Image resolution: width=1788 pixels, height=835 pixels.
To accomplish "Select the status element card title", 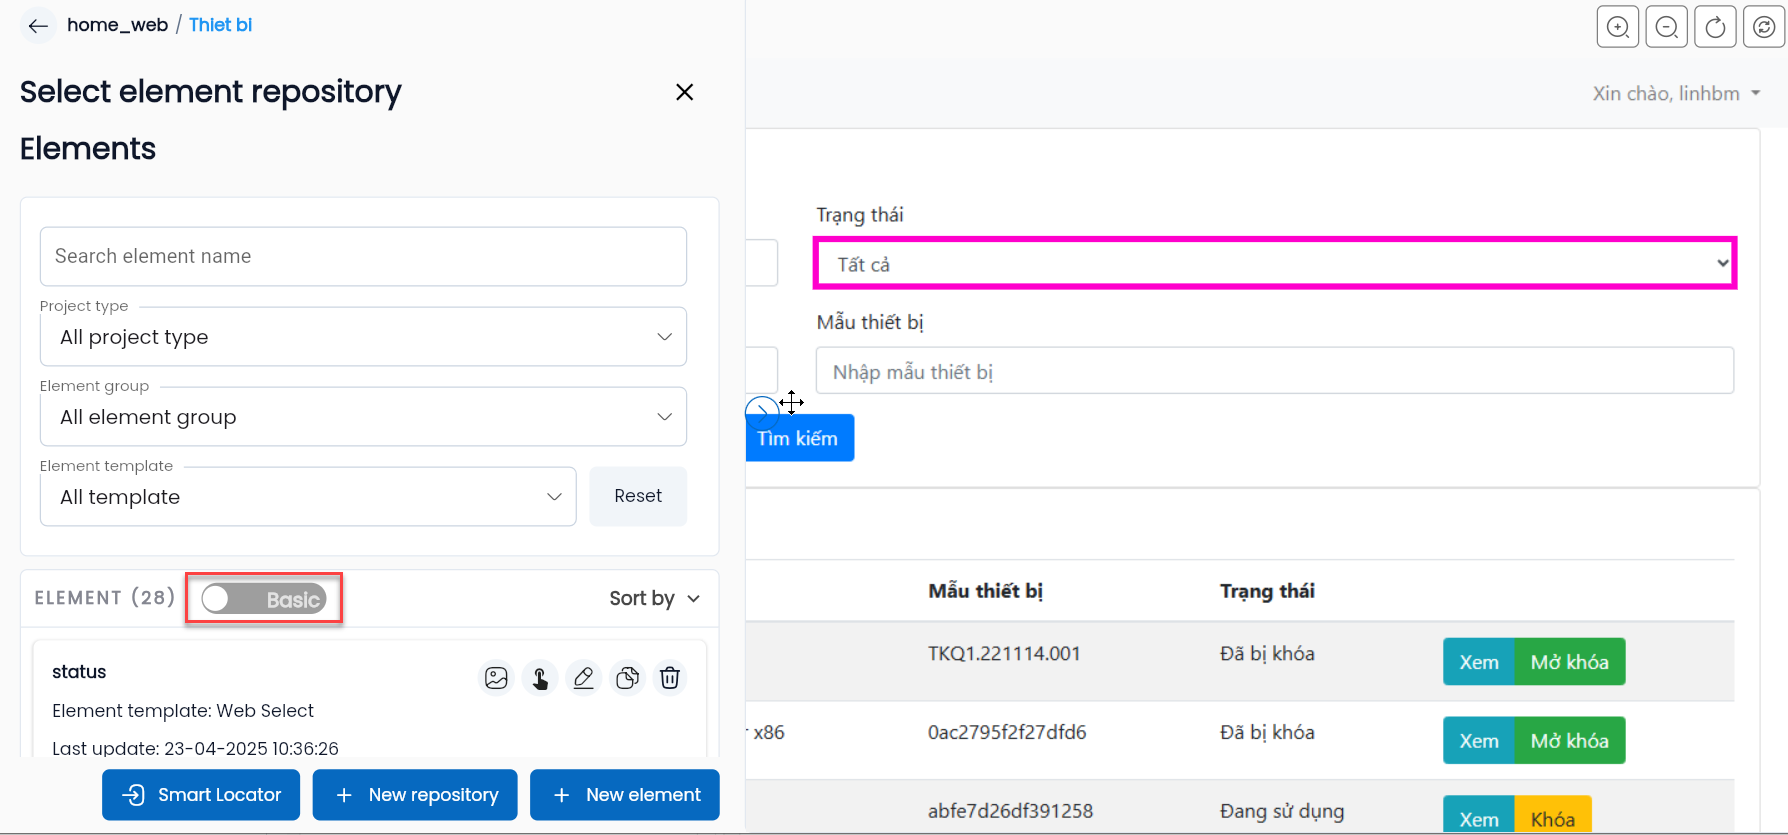I will pos(79,672).
